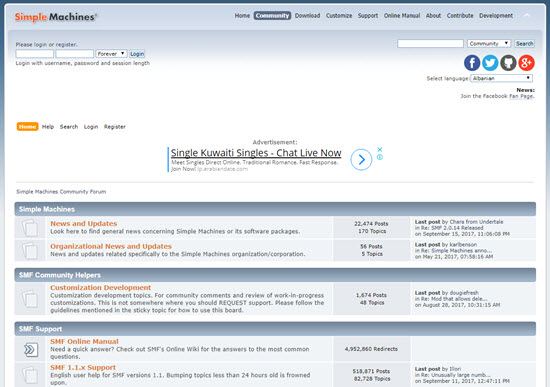The image size is (550, 387).
Task: Click the blue arrow on the advertisement
Action: pyautogui.click(x=361, y=160)
